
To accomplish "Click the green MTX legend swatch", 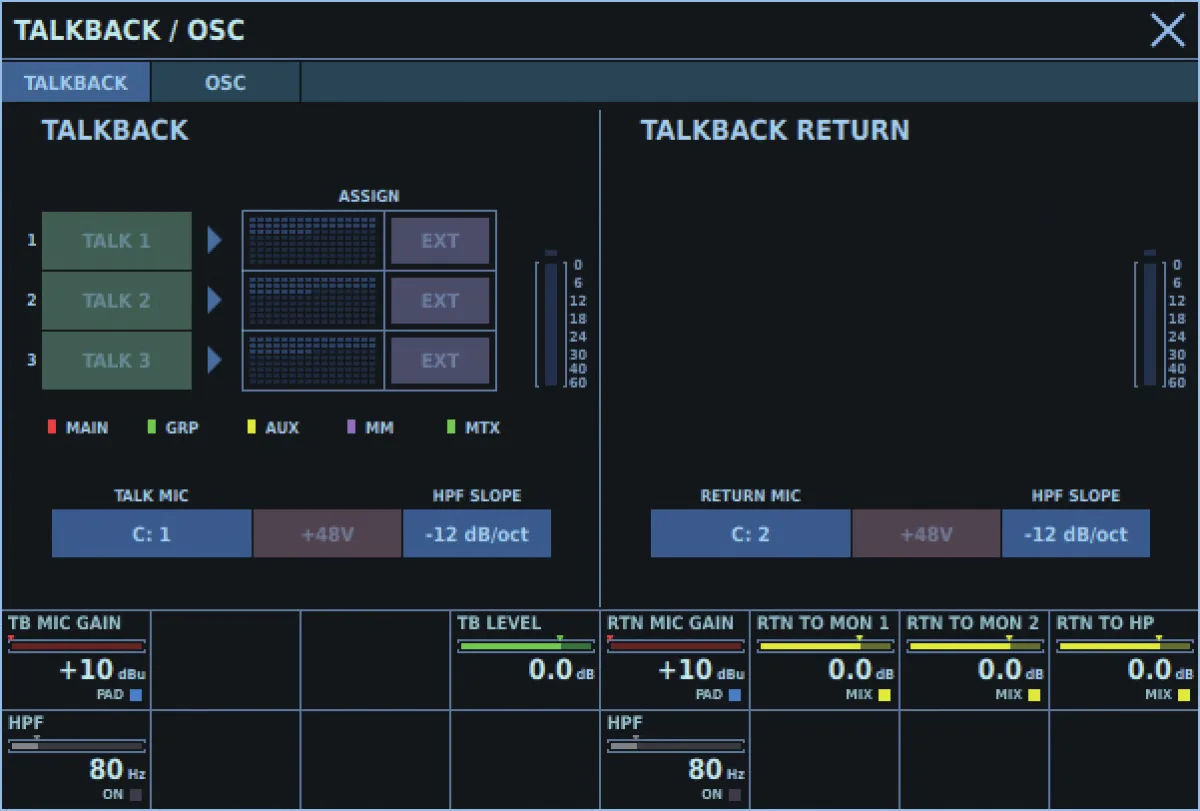I will [451, 428].
